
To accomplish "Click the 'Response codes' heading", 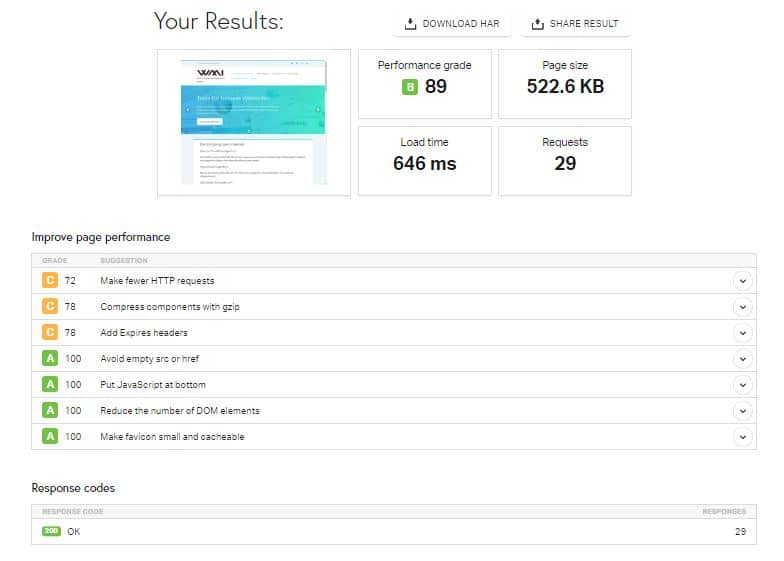I will [73, 488].
